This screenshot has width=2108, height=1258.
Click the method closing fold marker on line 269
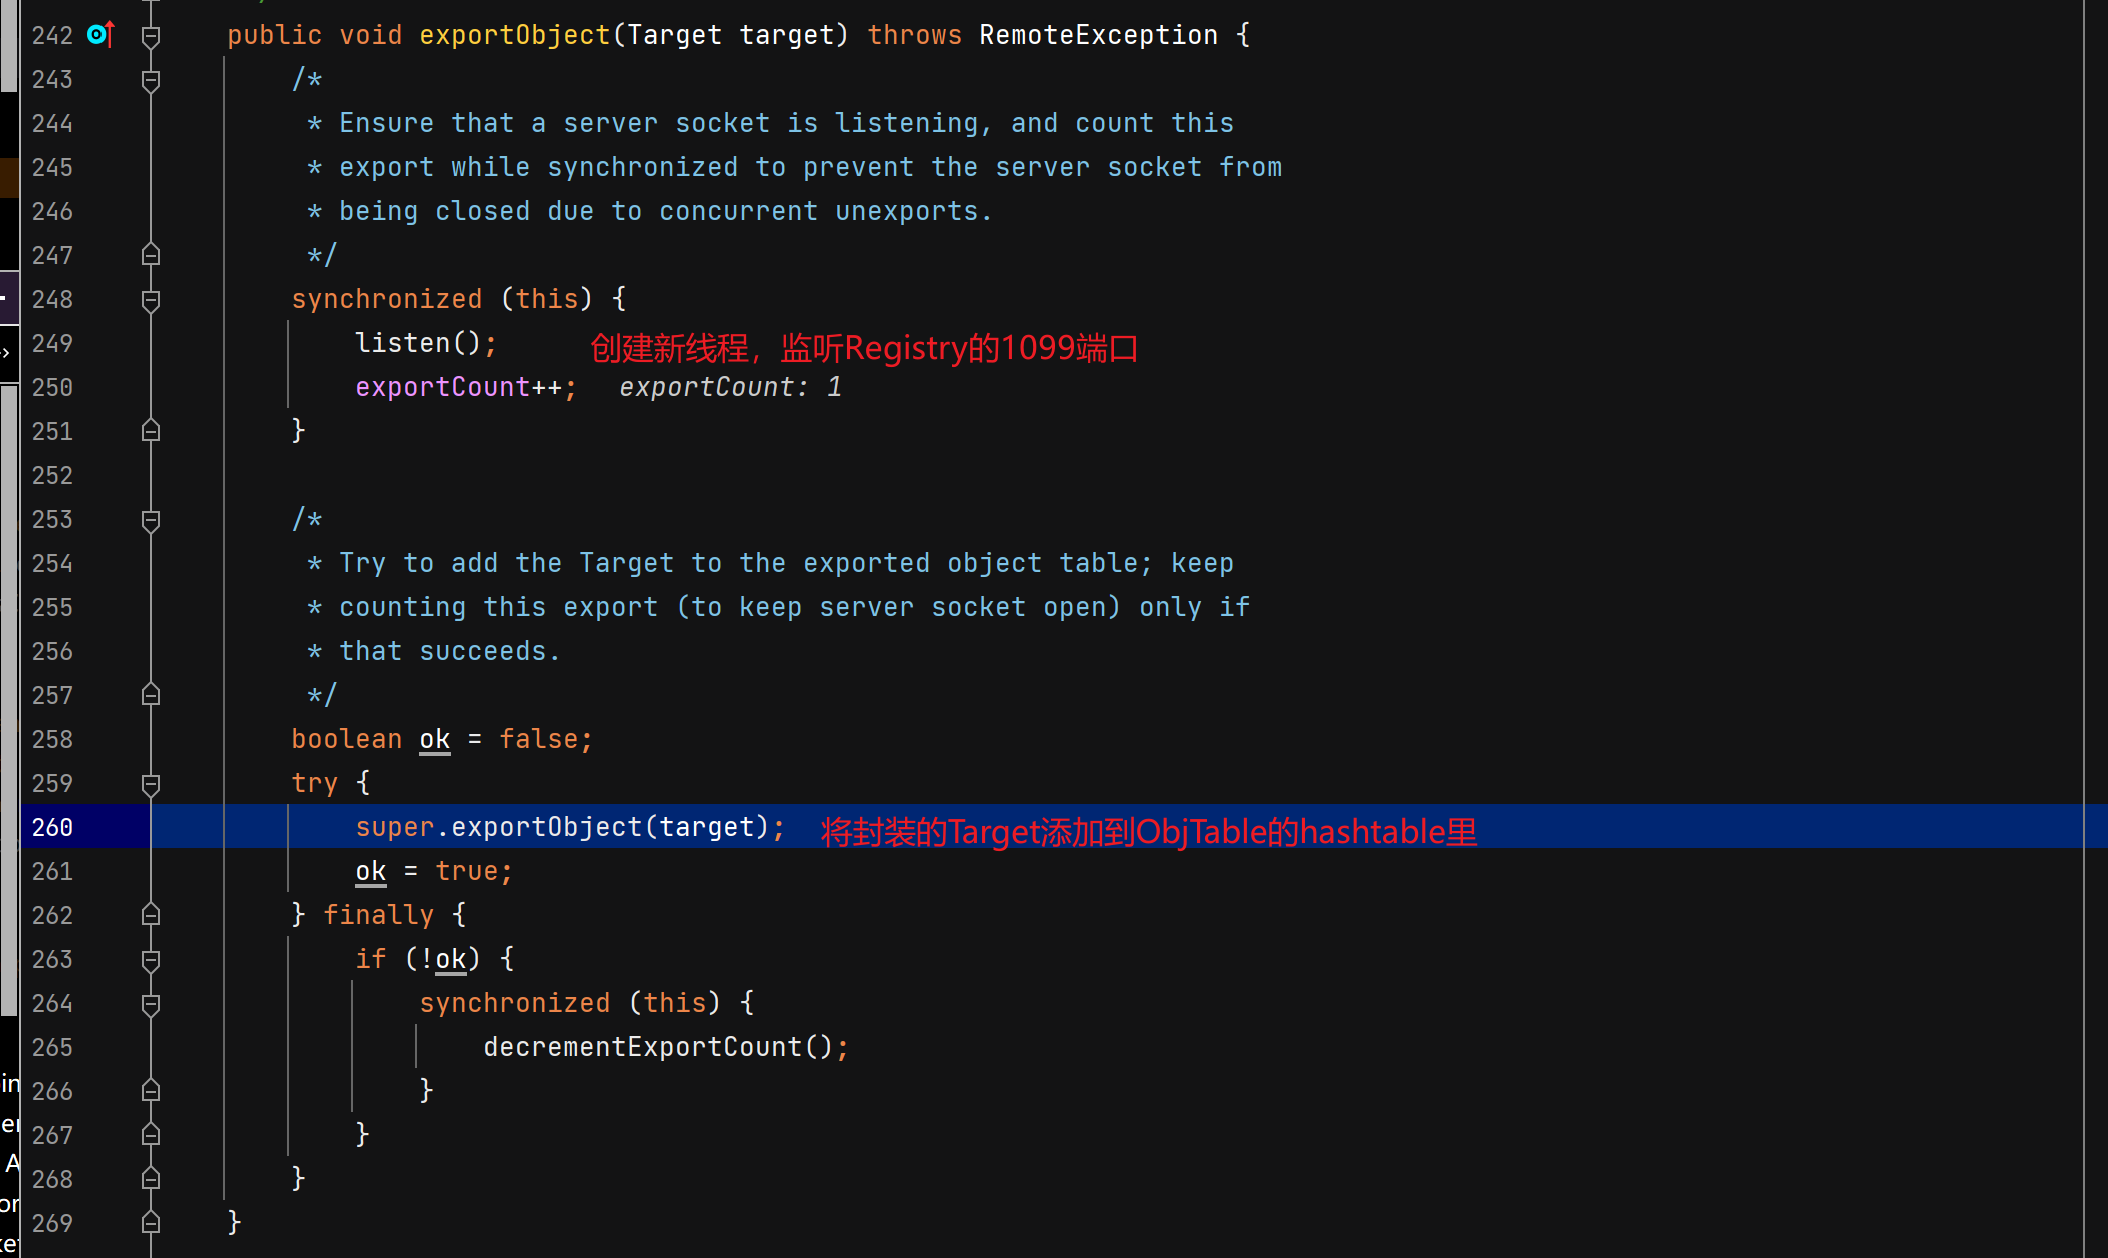pos(151,1223)
